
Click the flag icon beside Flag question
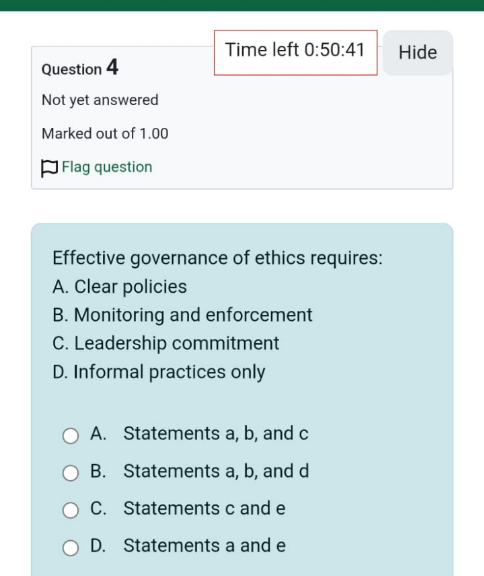pyautogui.click(x=49, y=168)
